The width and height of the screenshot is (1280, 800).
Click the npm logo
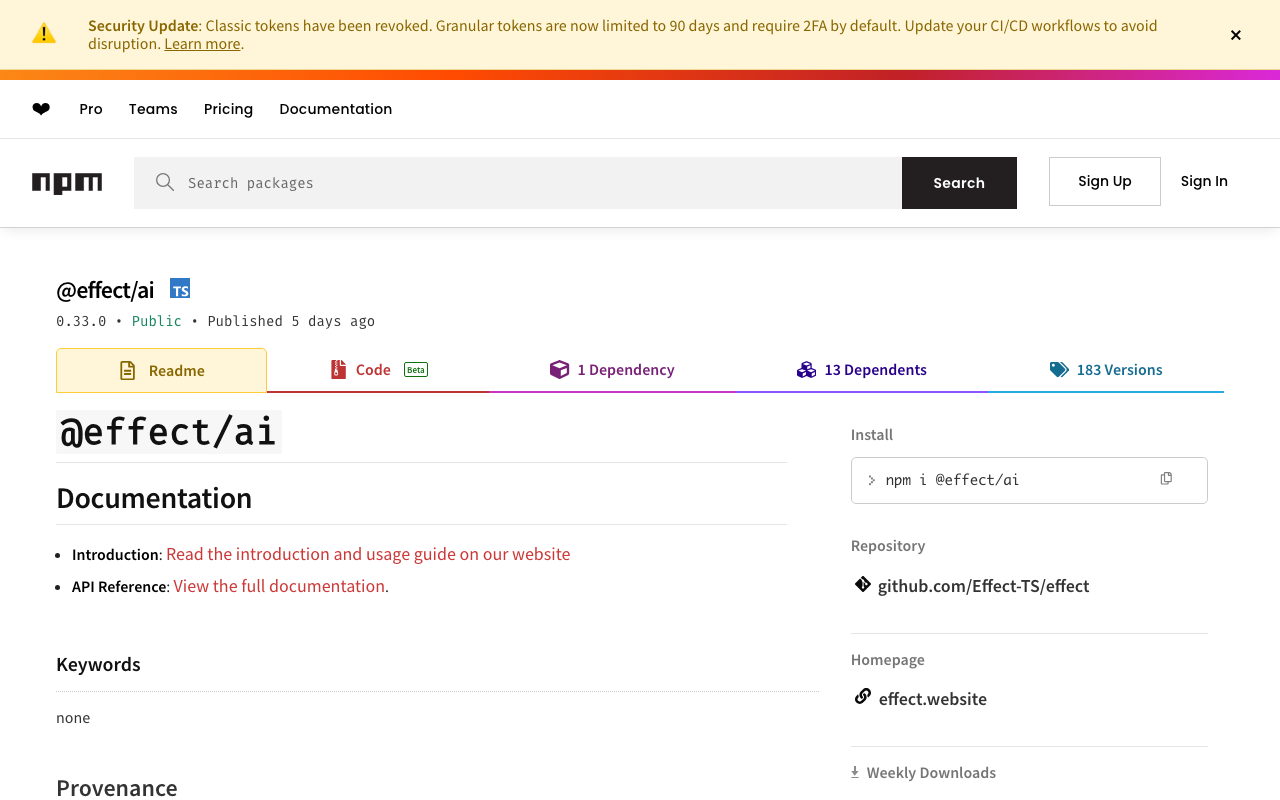click(x=67, y=183)
